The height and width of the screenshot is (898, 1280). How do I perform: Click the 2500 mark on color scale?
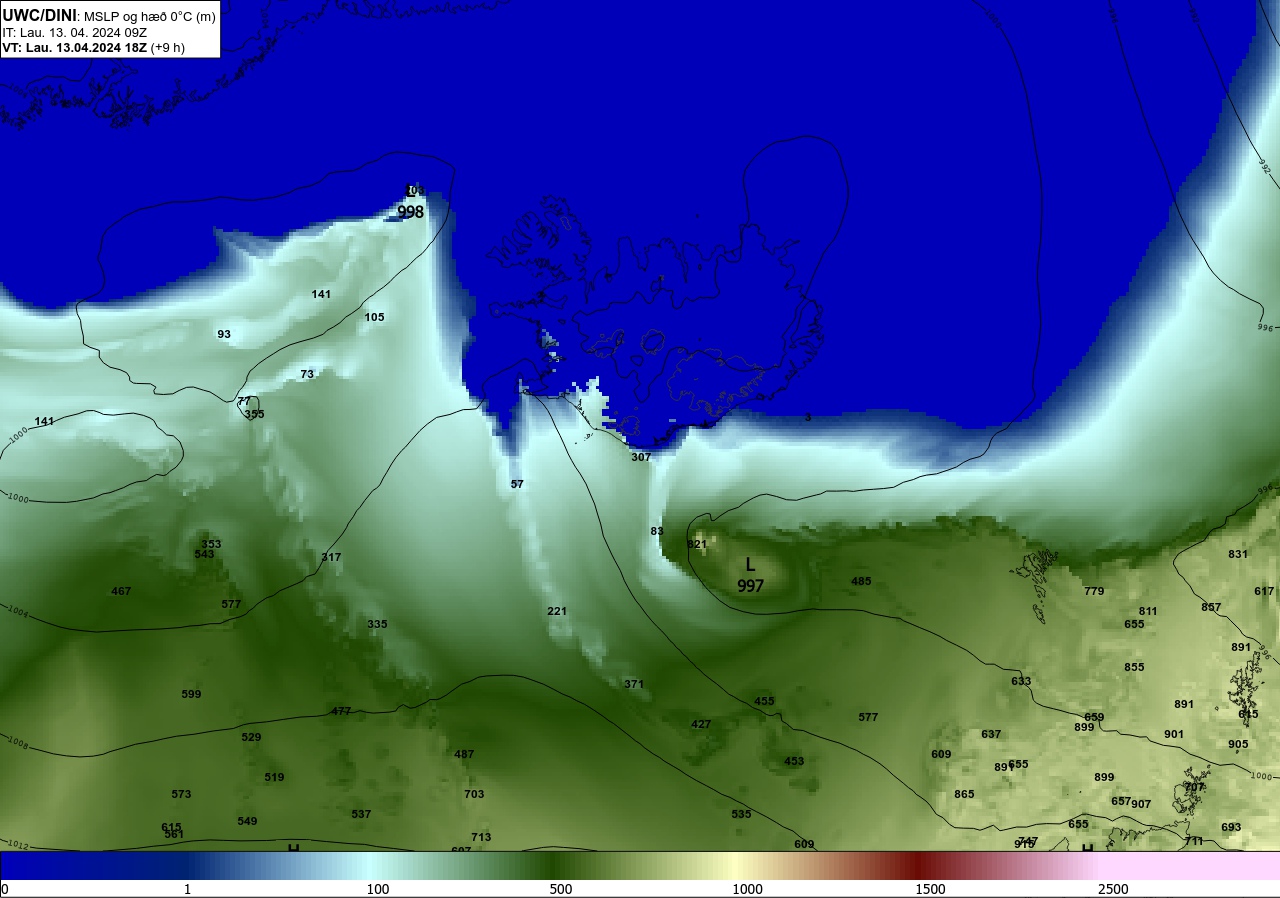point(1113,889)
